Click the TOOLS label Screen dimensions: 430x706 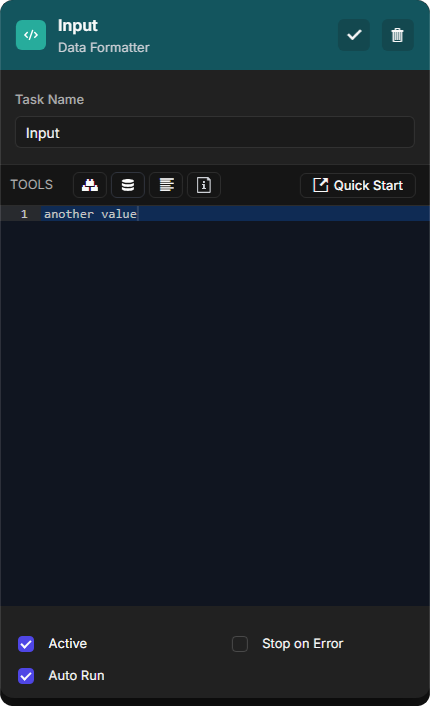(32, 185)
